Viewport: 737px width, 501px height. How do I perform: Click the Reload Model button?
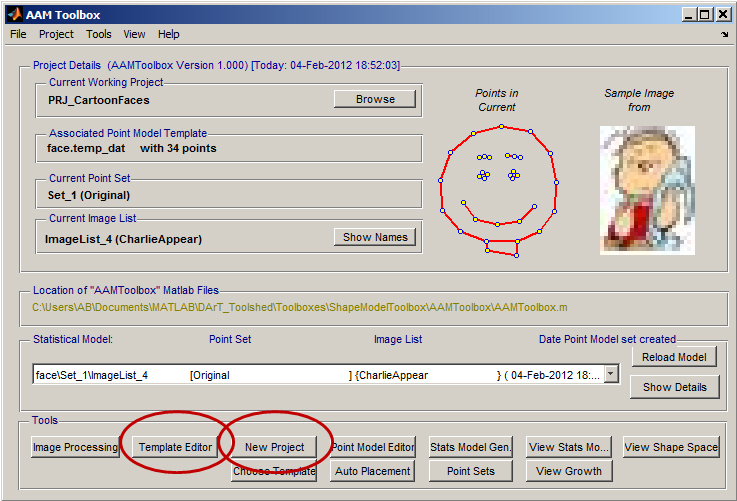coord(674,357)
